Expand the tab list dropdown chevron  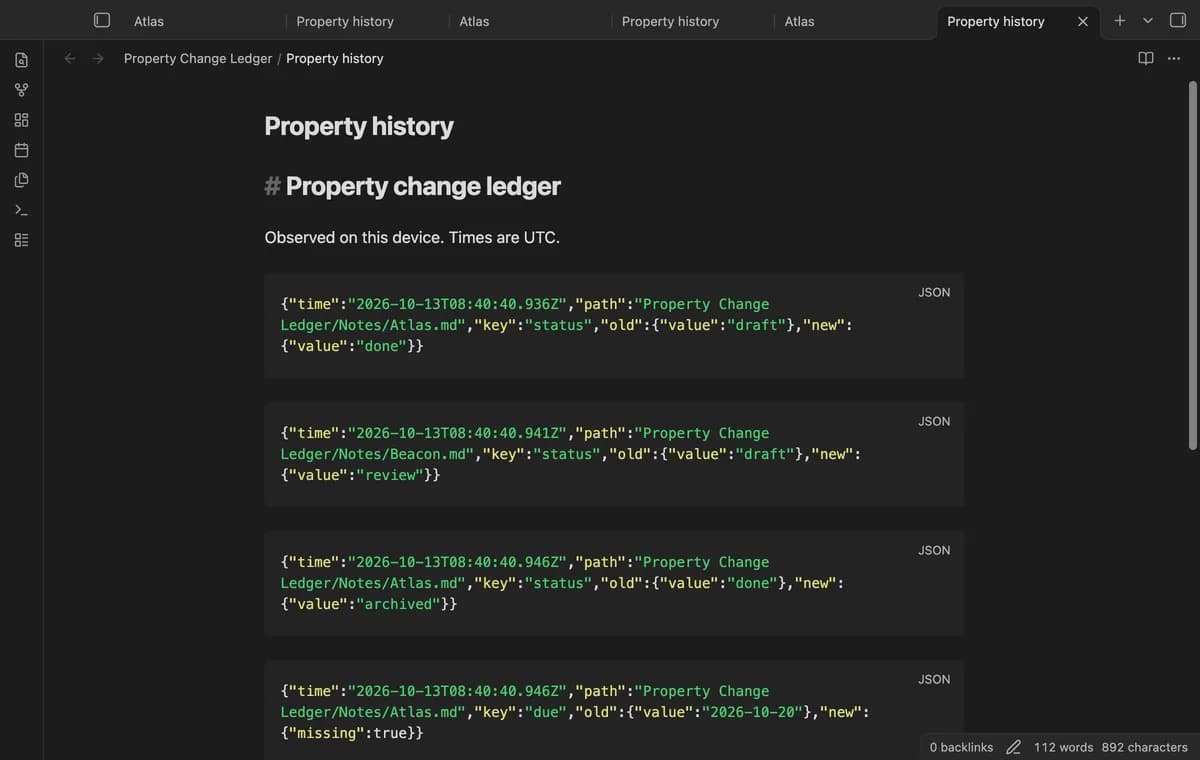click(1148, 20)
